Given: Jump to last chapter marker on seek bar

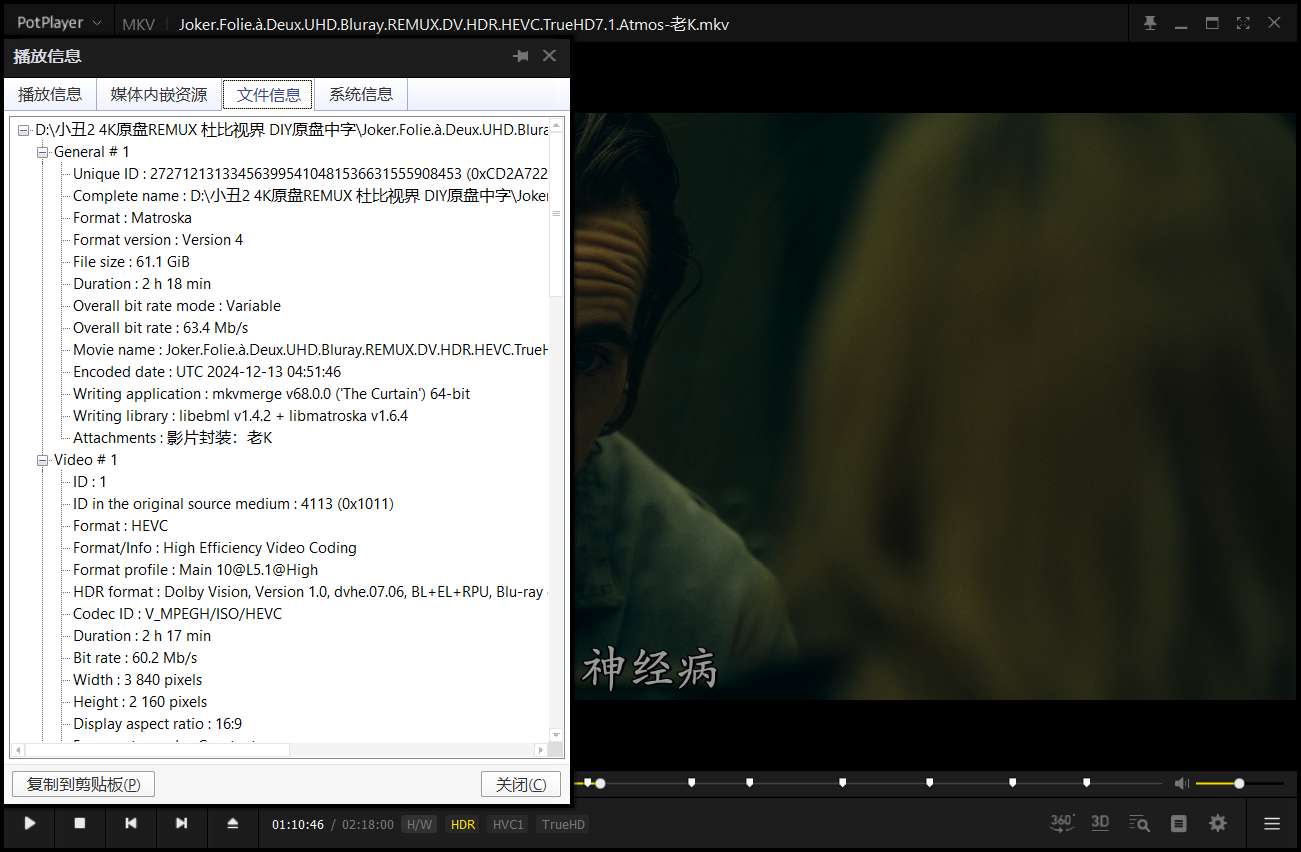Looking at the screenshot, I should tap(1086, 782).
